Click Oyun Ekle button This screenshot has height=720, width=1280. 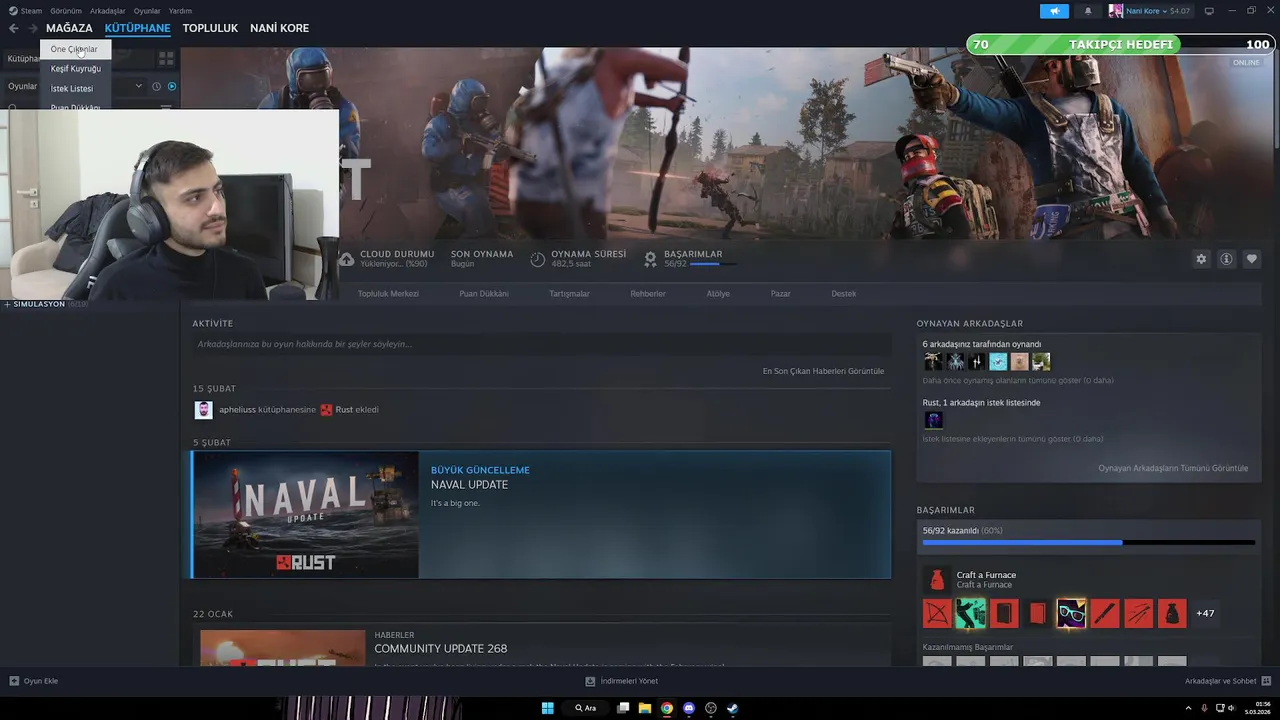(34, 681)
